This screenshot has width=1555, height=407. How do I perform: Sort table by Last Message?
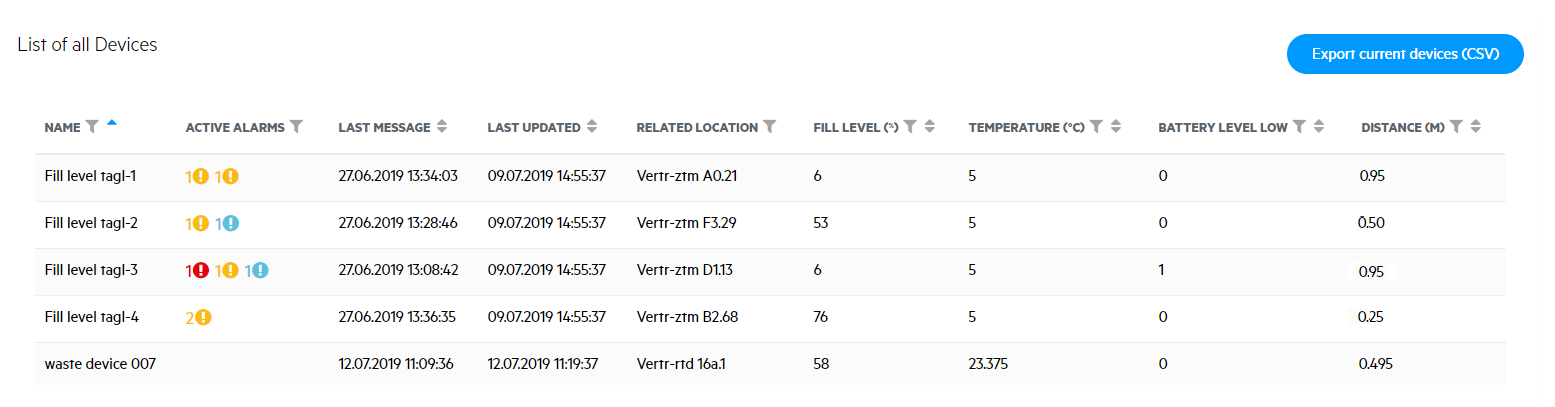[x=442, y=127]
